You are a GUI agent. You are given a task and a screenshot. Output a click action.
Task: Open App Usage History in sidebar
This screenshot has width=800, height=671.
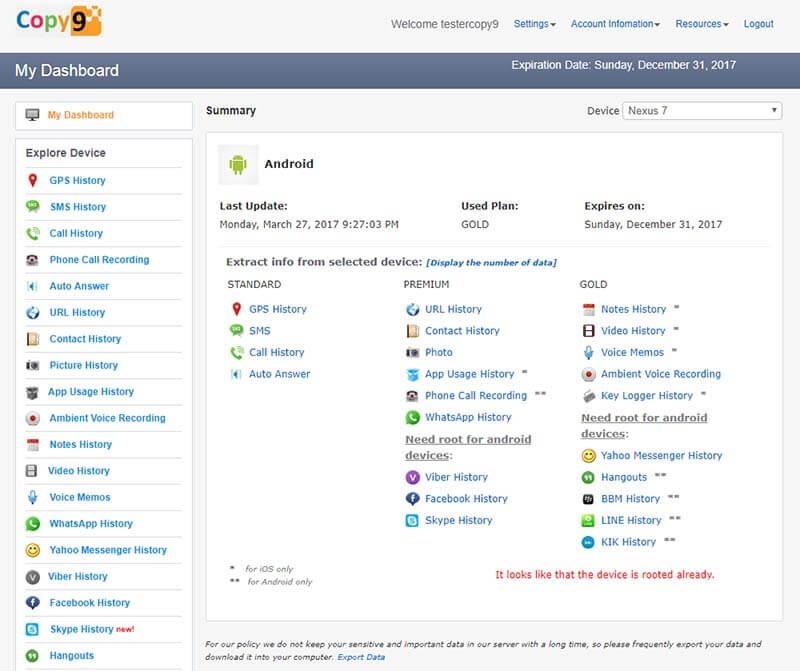pyautogui.click(x=91, y=391)
